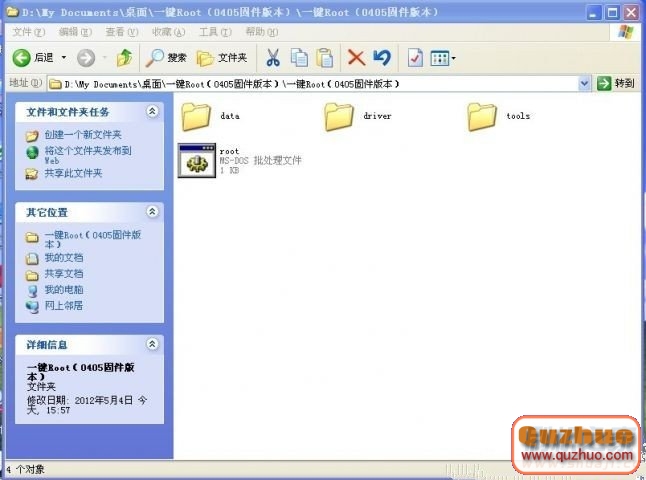Click 创建一个新文件夹 link

(x=83, y=134)
